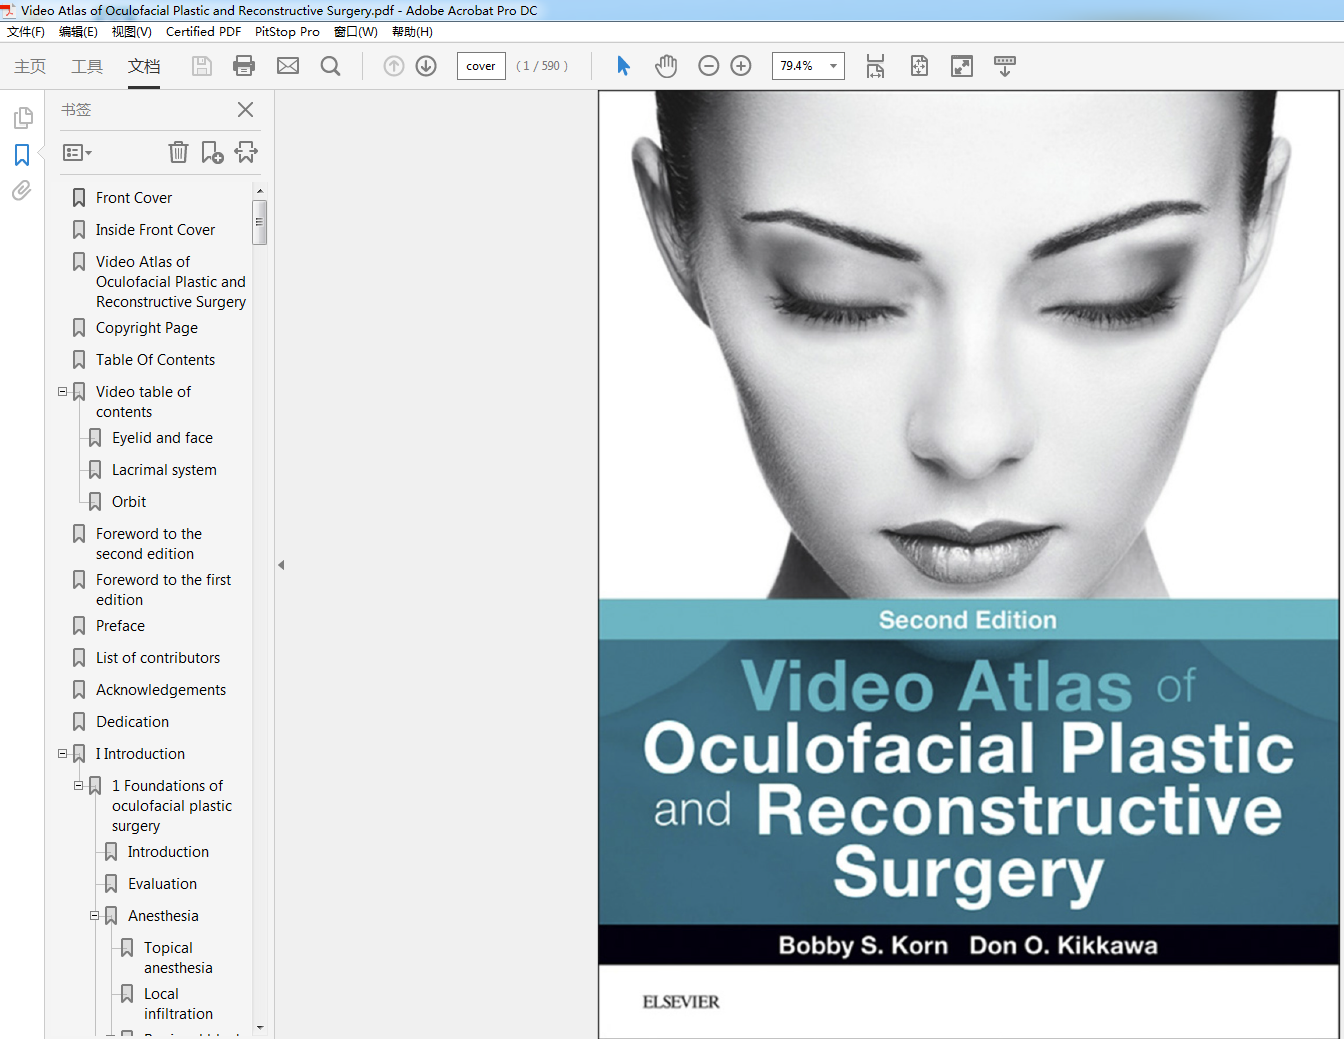The height and width of the screenshot is (1039, 1344).
Task: Open Foreword to the first edition
Action: (x=163, y=590)
